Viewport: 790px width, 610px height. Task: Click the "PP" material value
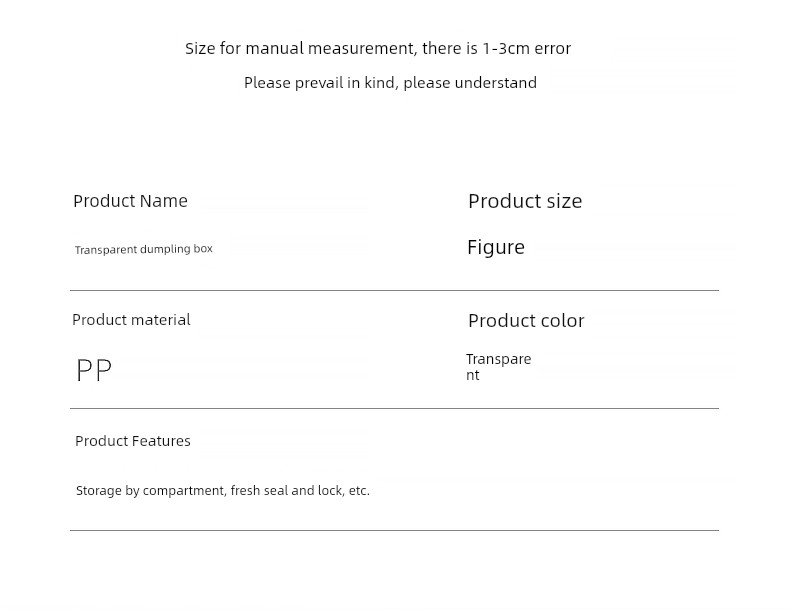click(x=94, y=370)
